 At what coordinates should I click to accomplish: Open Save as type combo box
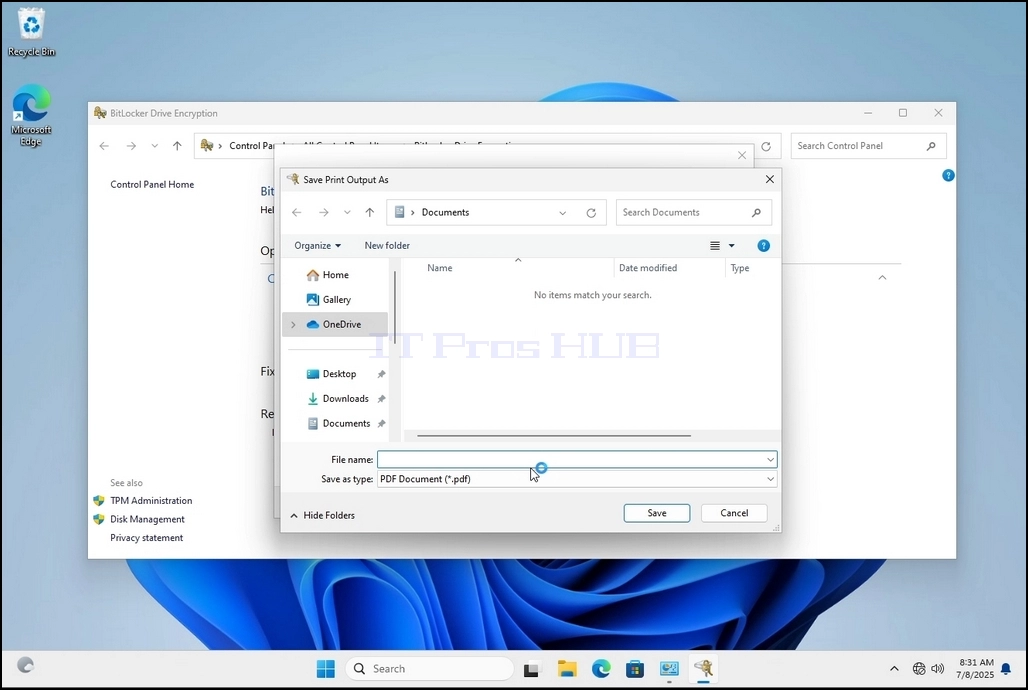(x=577, y=479)
